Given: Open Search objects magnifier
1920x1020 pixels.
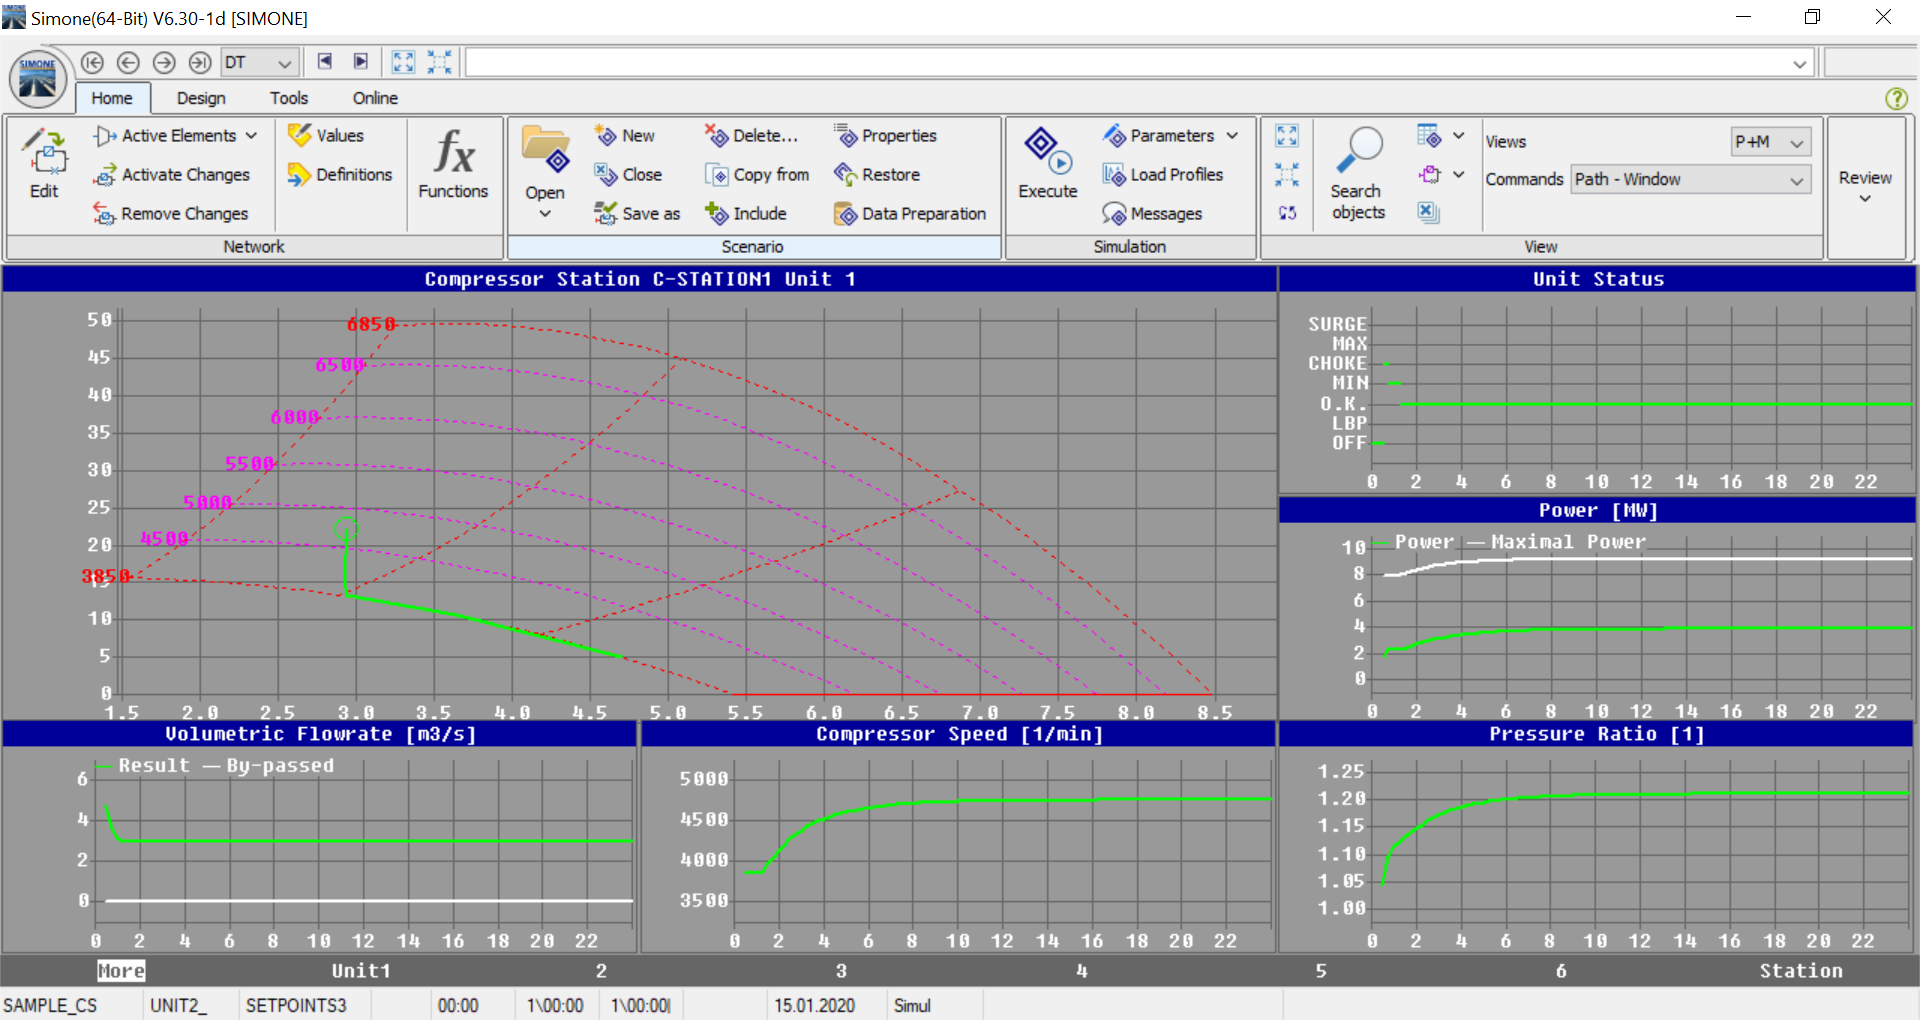Looking at the screenshot, I should (x=1358, y=173).
